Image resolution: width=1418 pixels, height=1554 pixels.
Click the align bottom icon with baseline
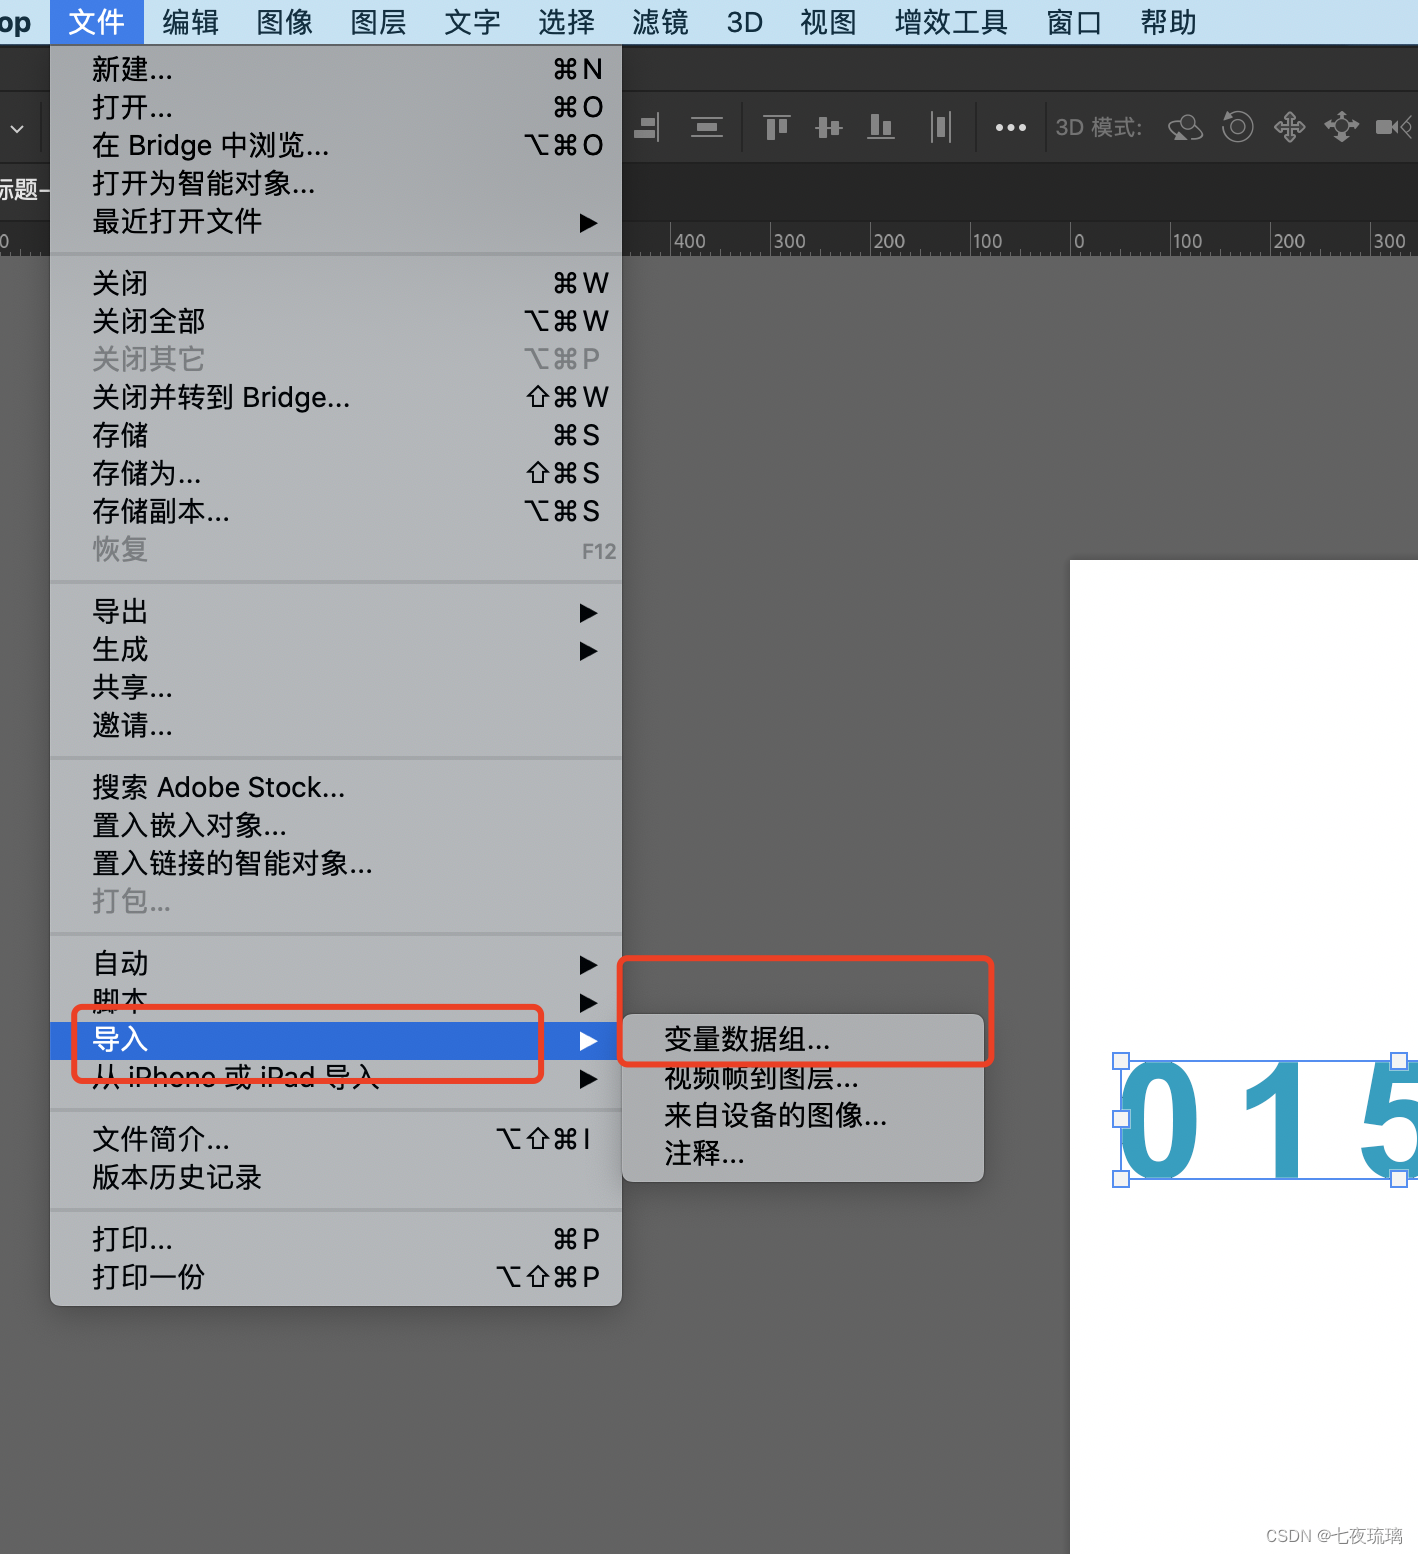(x=880, y=127)
